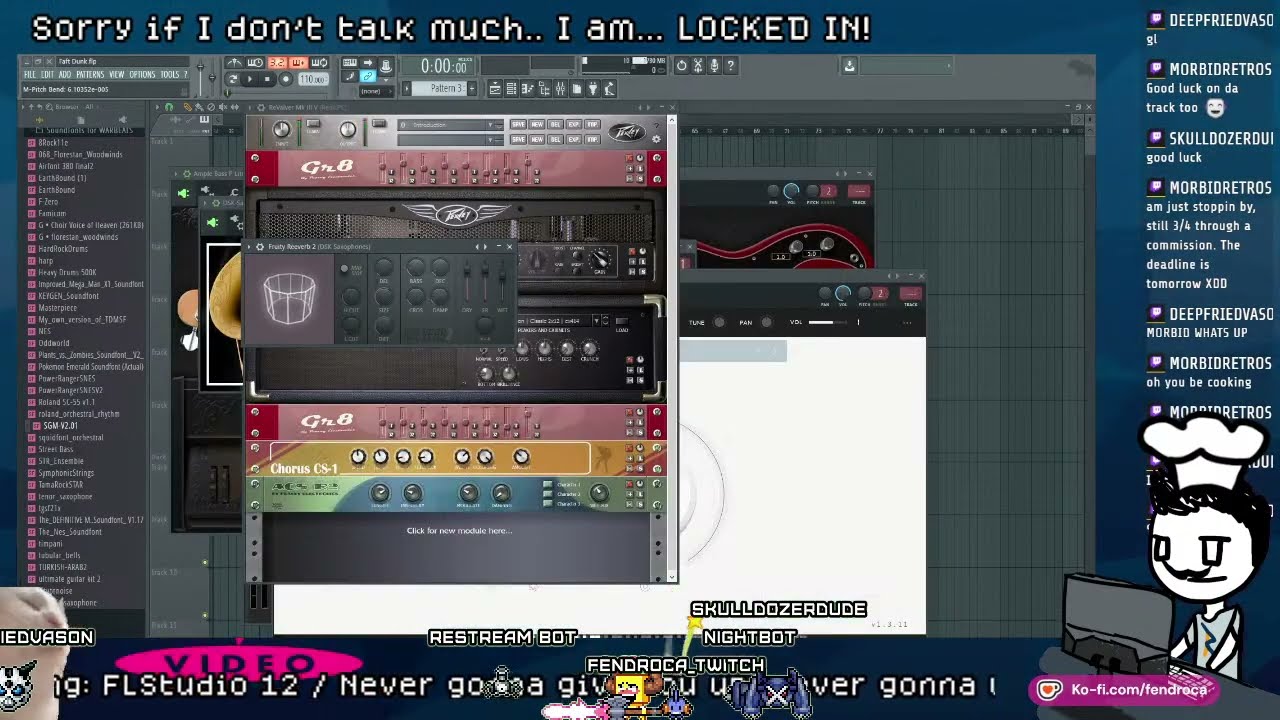Open the EDIT menu
The image size is (1280, 720).
click(x=47, y=74)
